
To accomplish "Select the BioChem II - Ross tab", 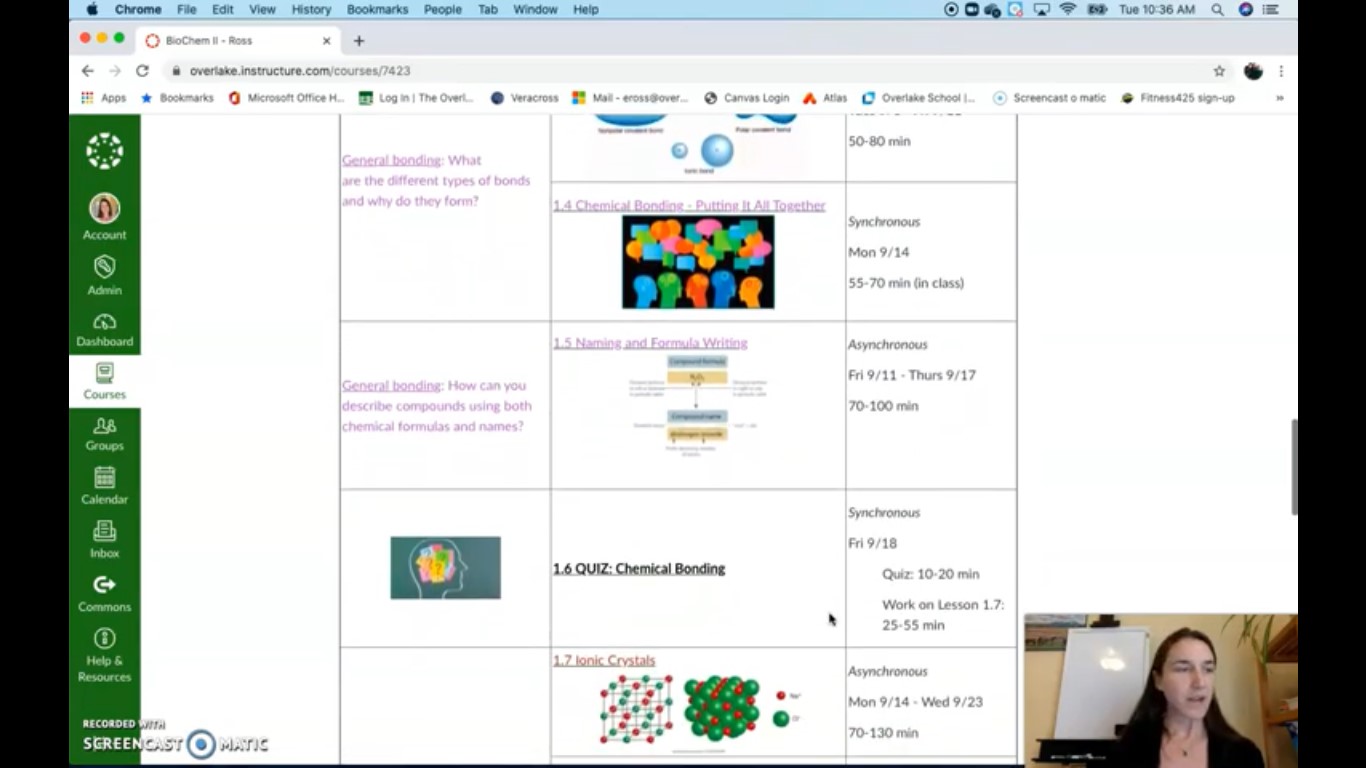I will pyautogui.click(x=238, y=41).
